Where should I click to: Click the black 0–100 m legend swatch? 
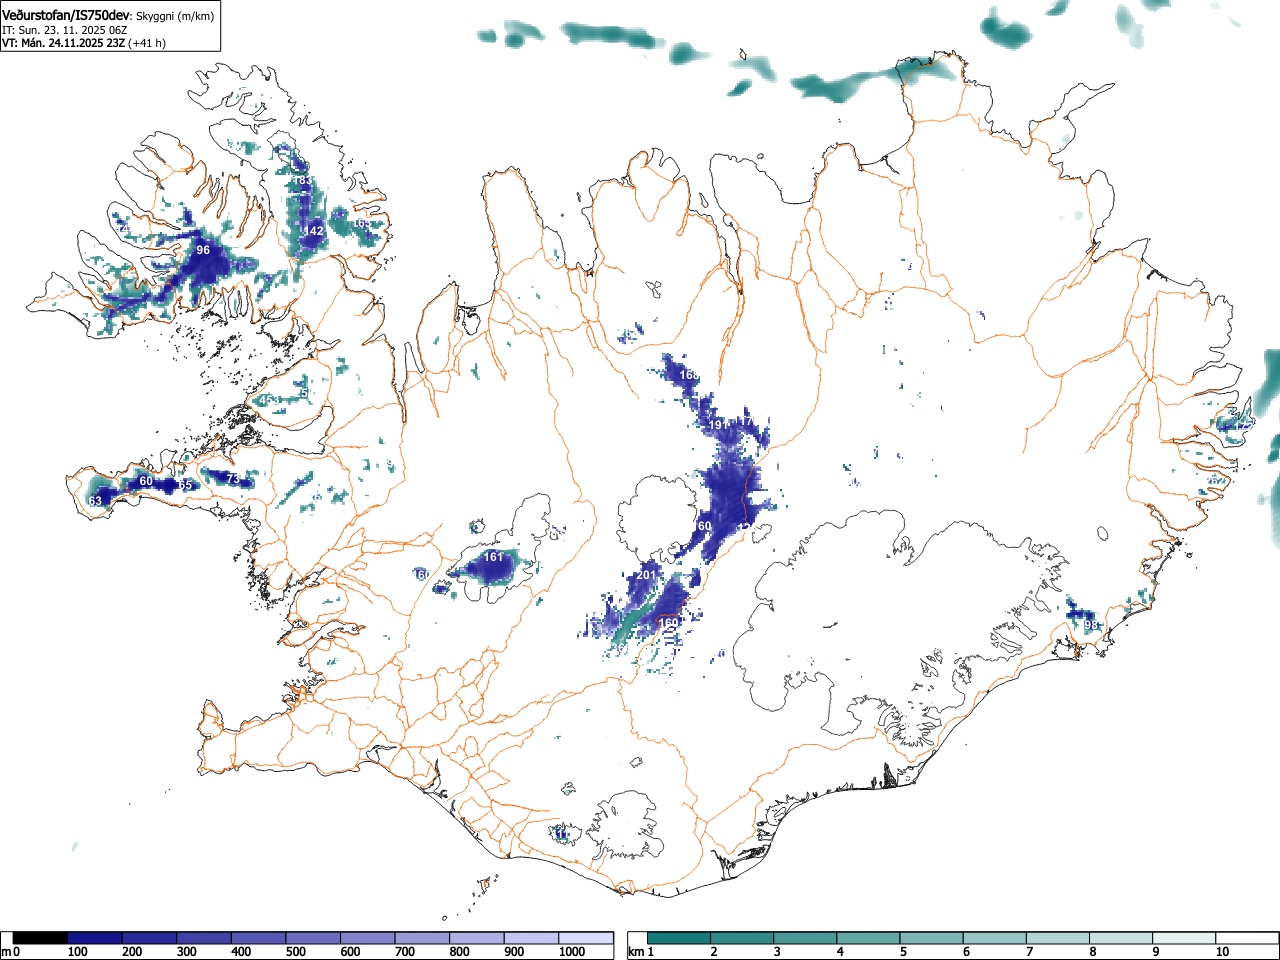tap(41, 938)
